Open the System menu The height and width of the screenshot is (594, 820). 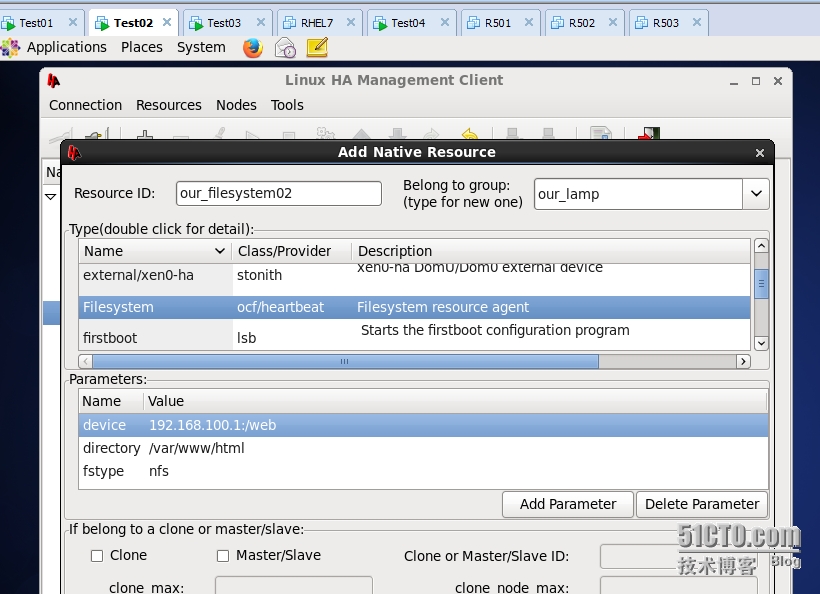(x=201, y=47)
